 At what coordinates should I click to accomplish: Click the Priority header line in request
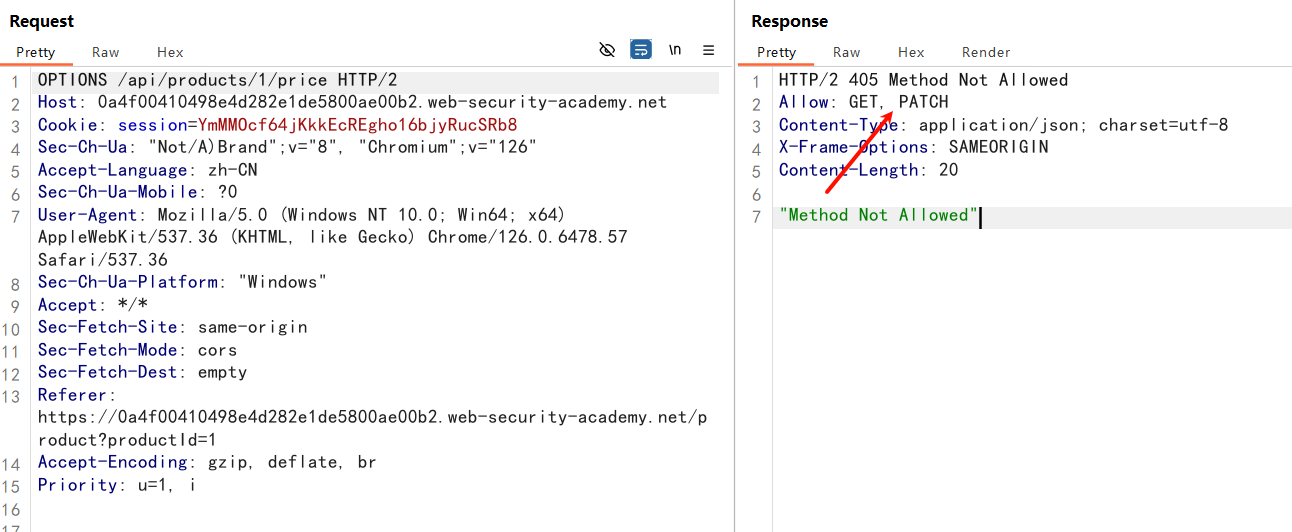click(x=116, y=485)
